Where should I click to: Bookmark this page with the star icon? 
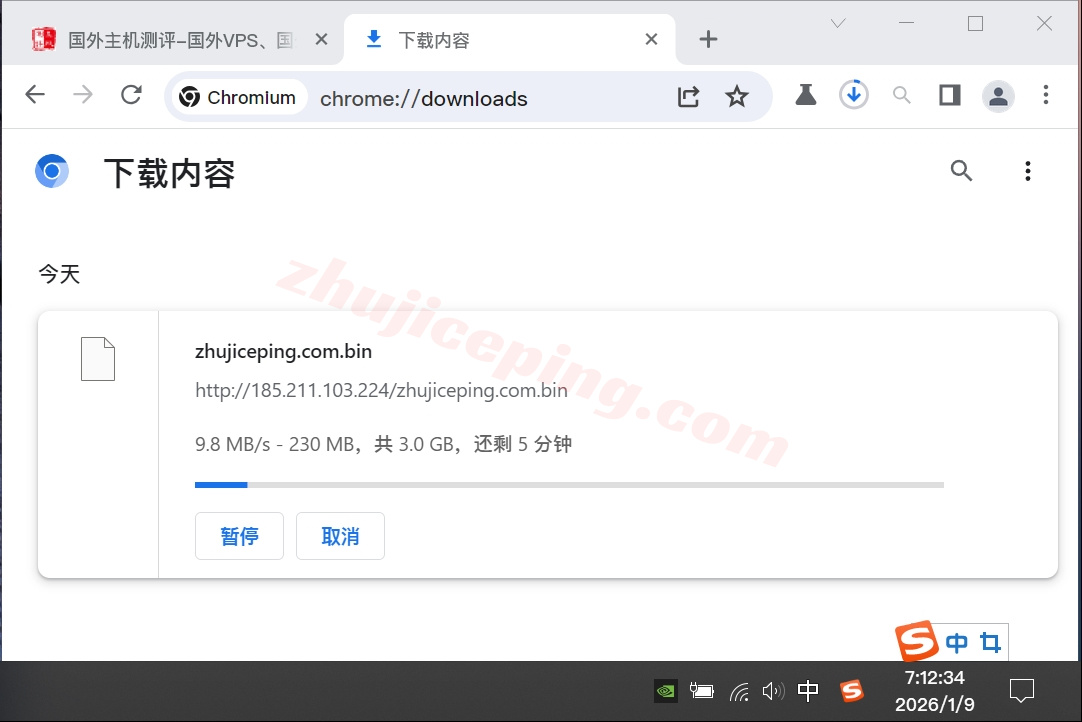pyautogui.click(x=737, y=96)
